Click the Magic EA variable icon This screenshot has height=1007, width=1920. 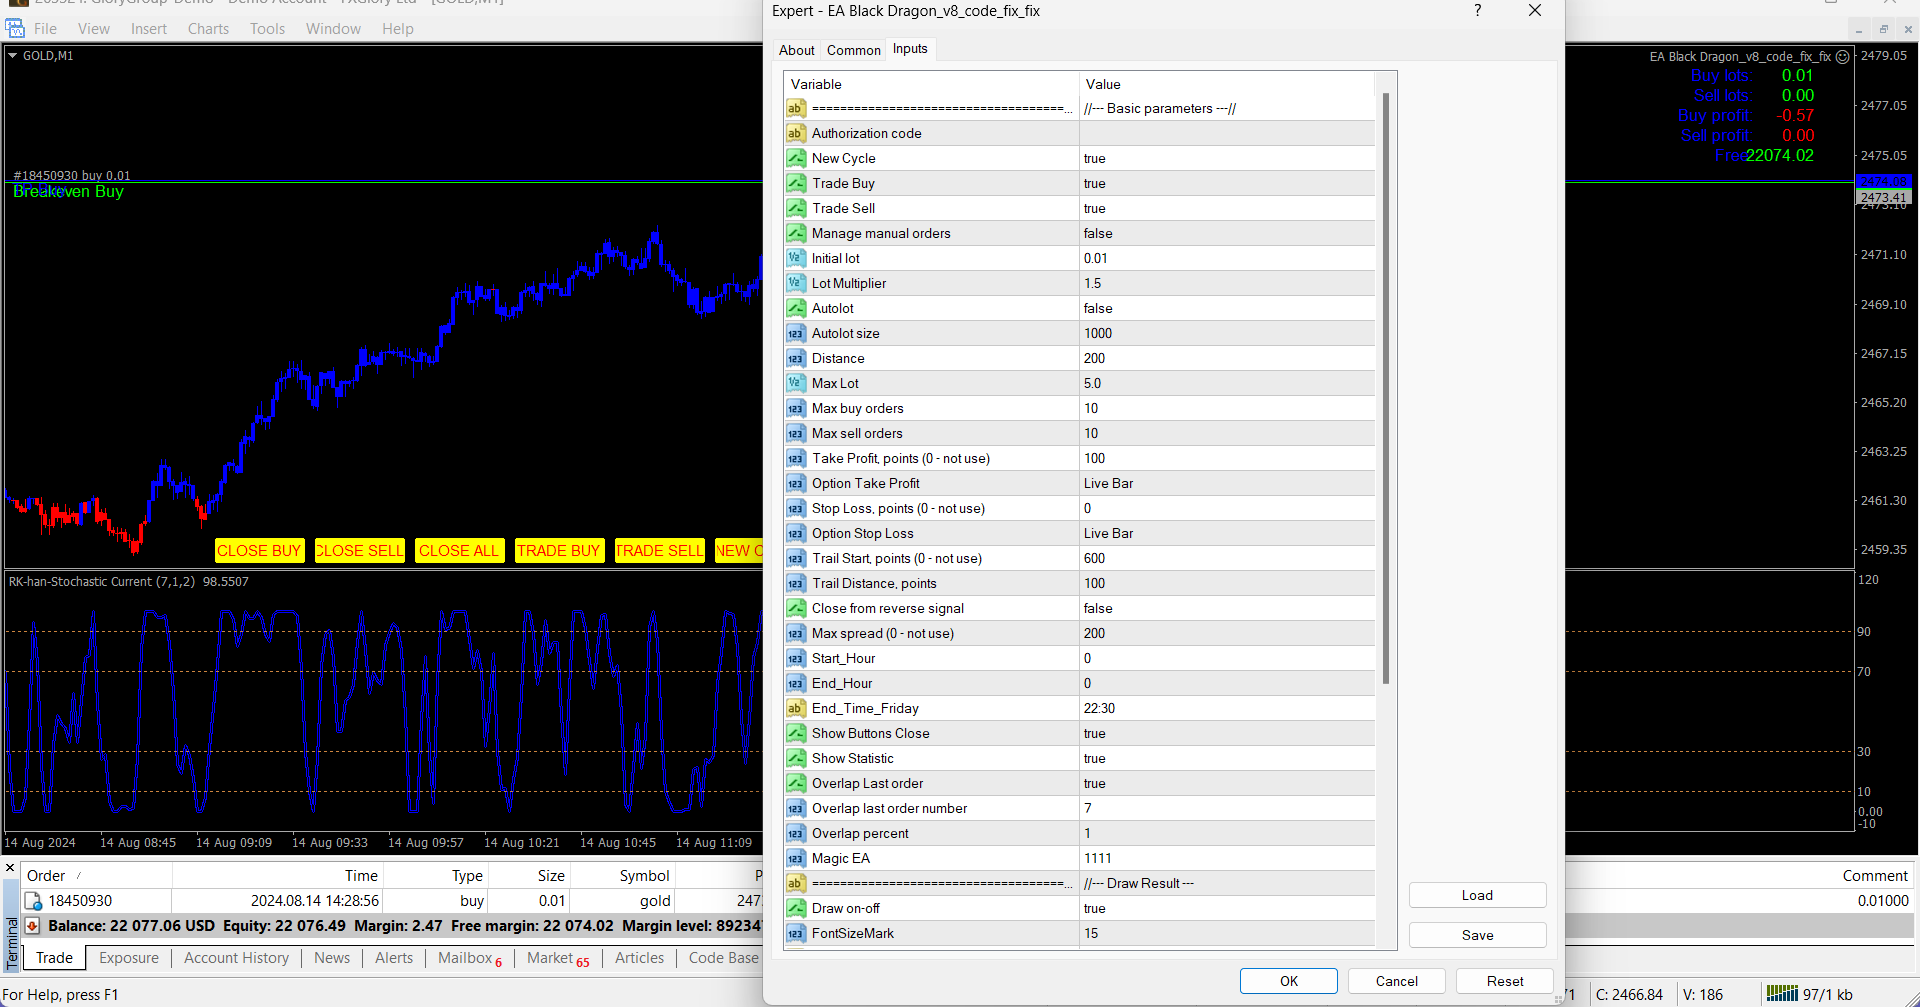click(x=796, y=858)
